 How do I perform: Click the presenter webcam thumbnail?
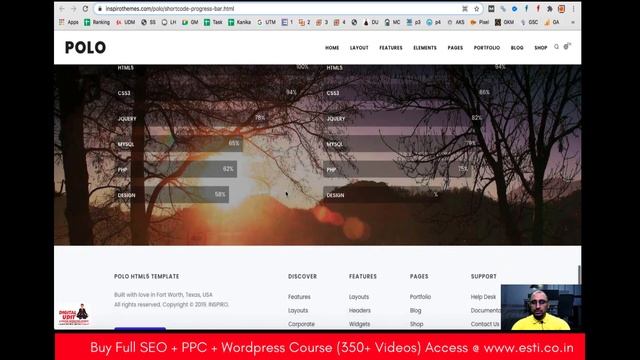(541, 307)
